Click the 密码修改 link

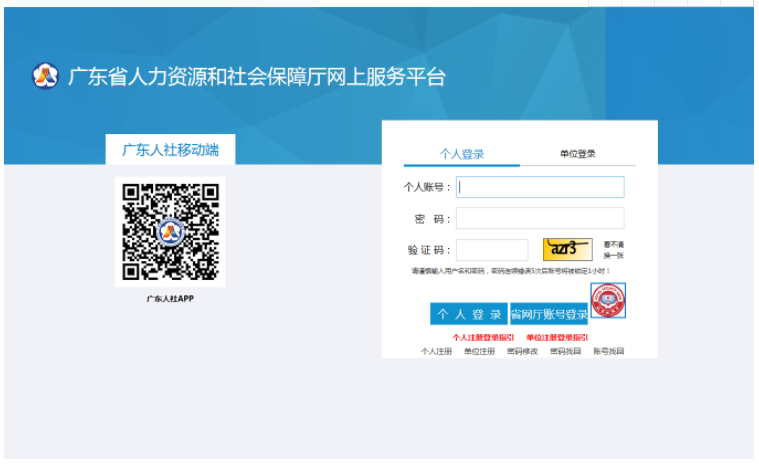[x=522, y=351]
